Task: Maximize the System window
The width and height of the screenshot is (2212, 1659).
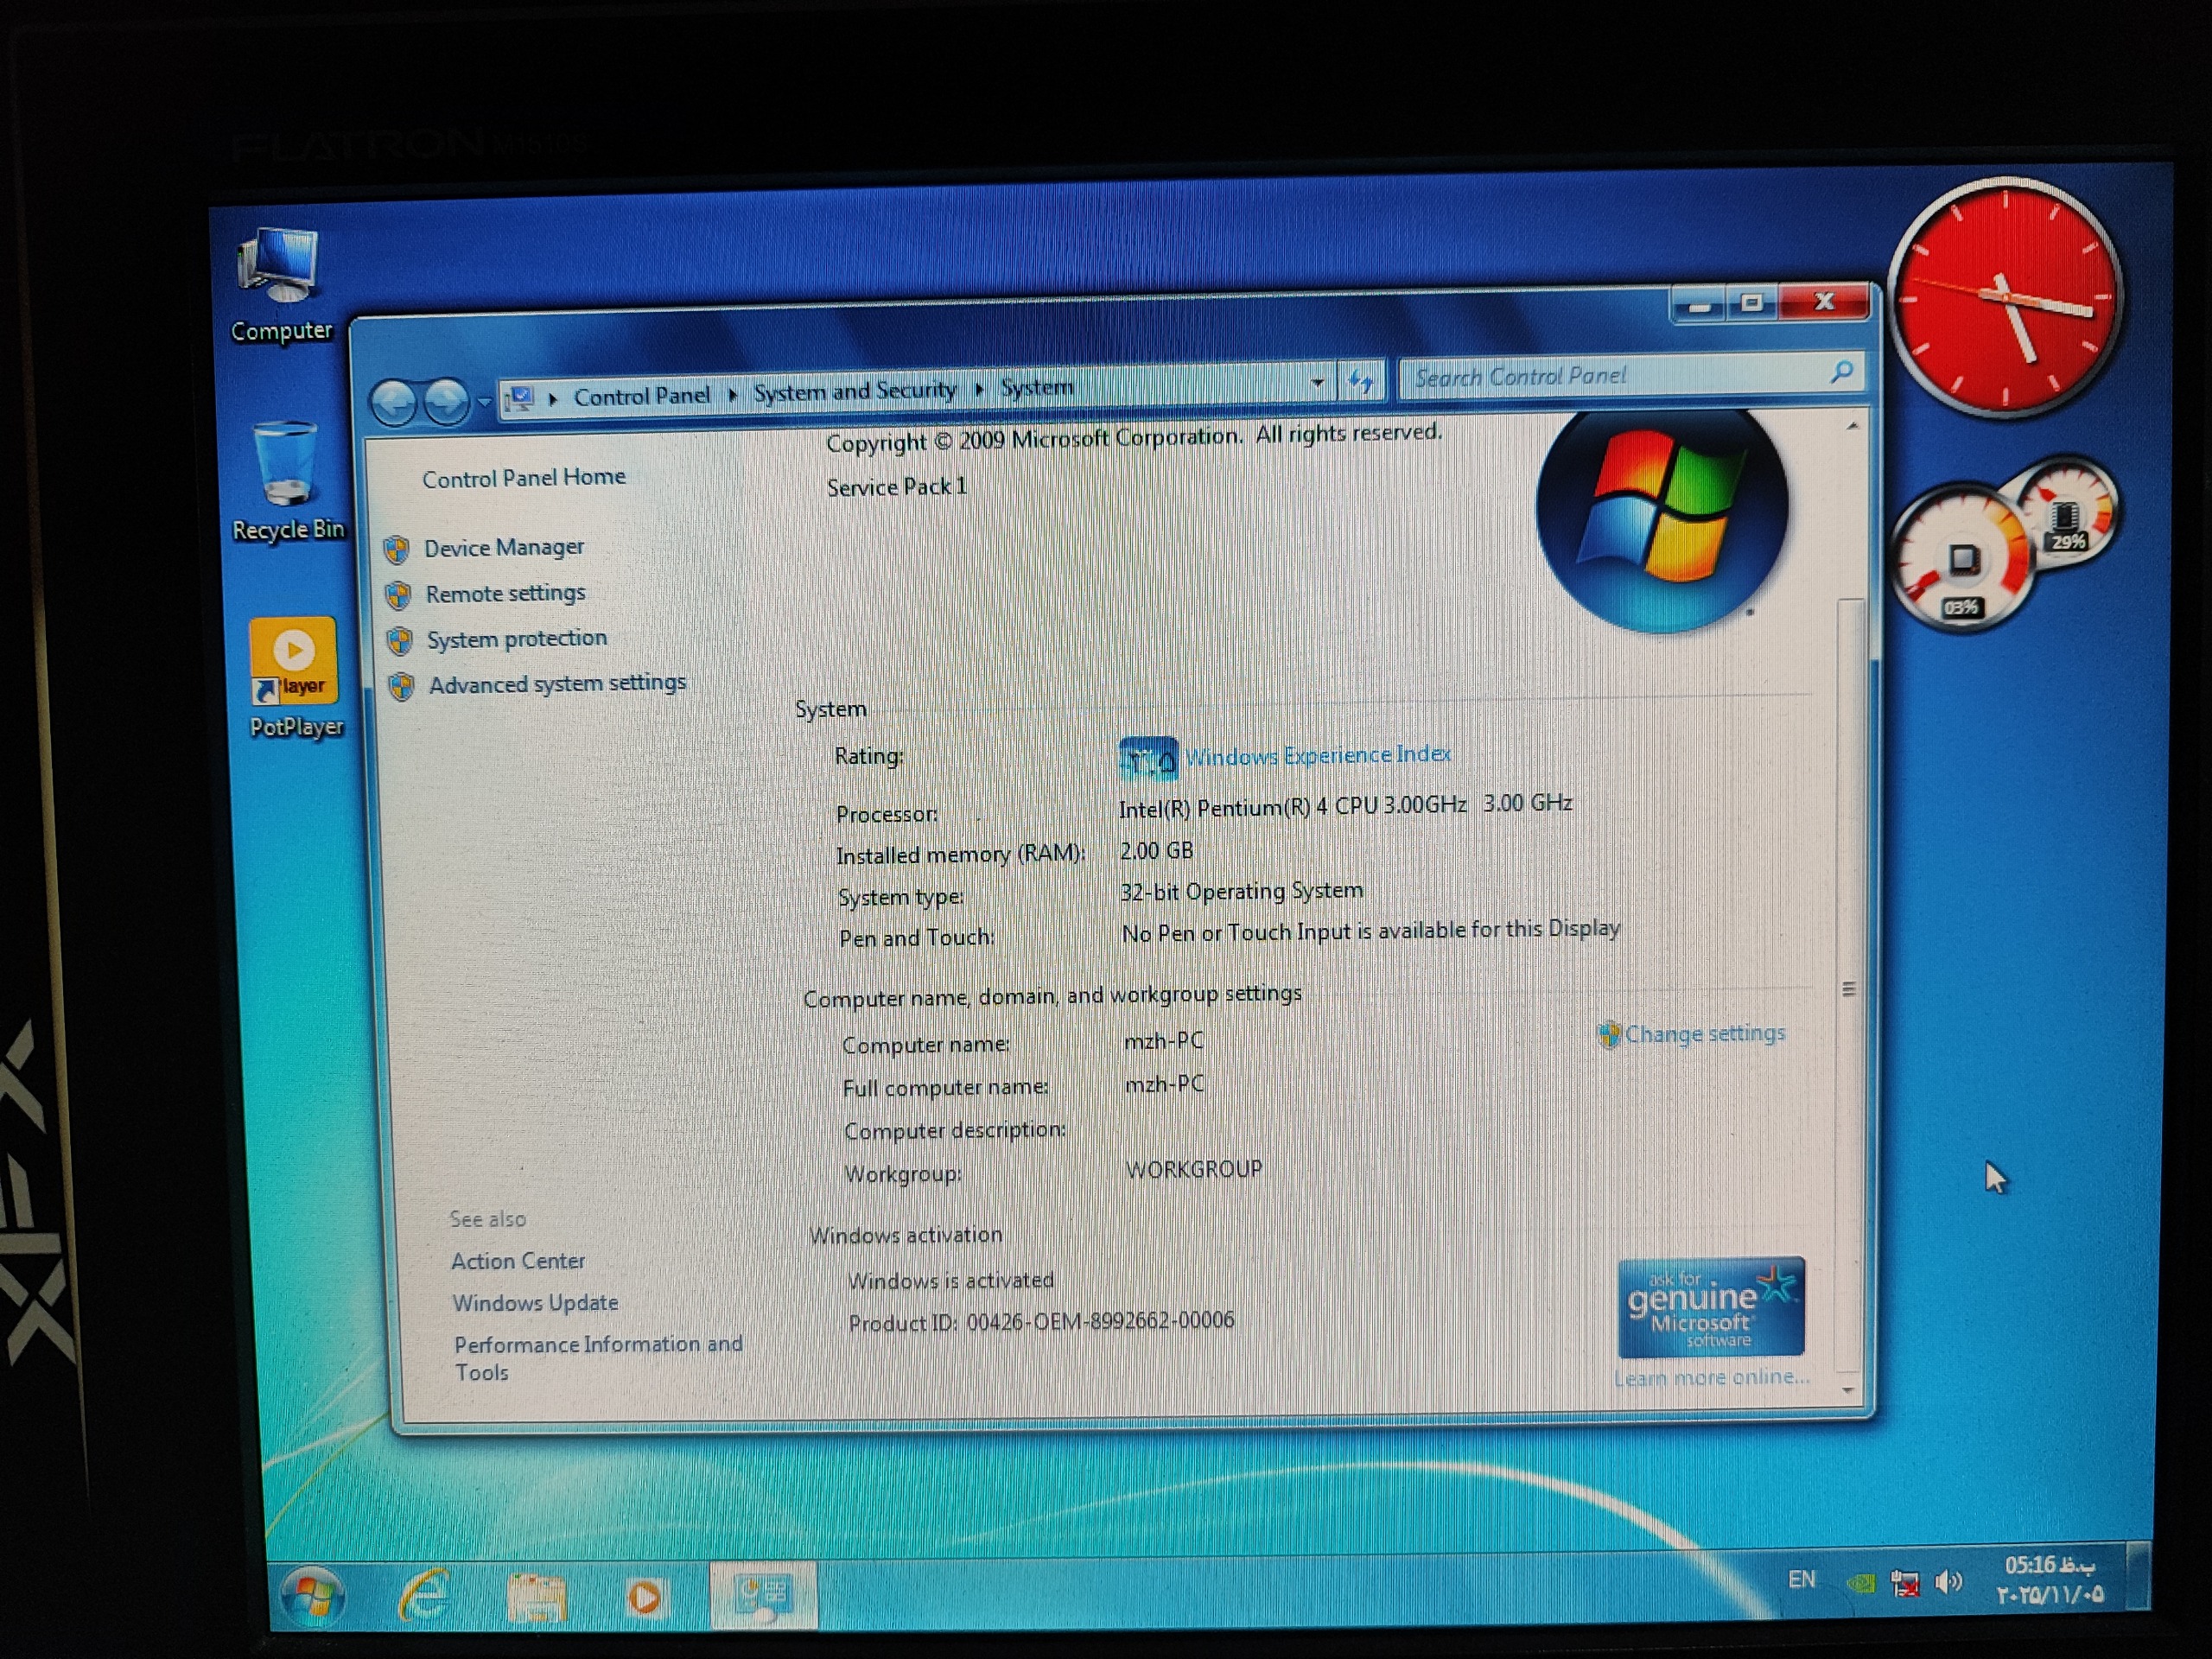Action: 1752,302
